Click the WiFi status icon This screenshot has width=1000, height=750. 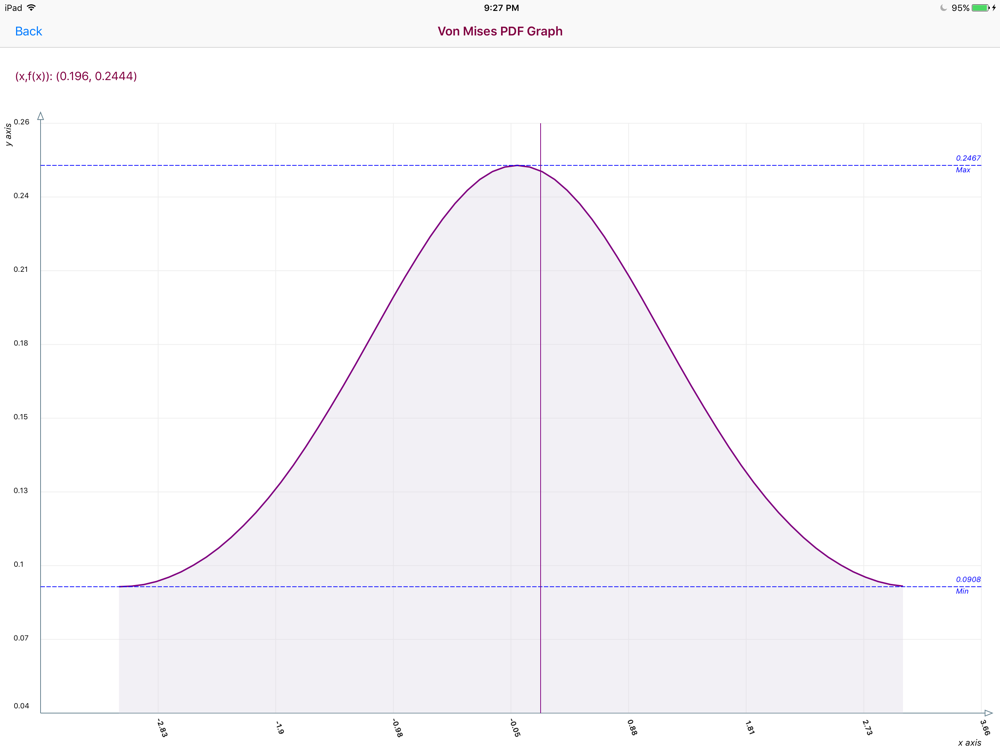coord(31,8)
